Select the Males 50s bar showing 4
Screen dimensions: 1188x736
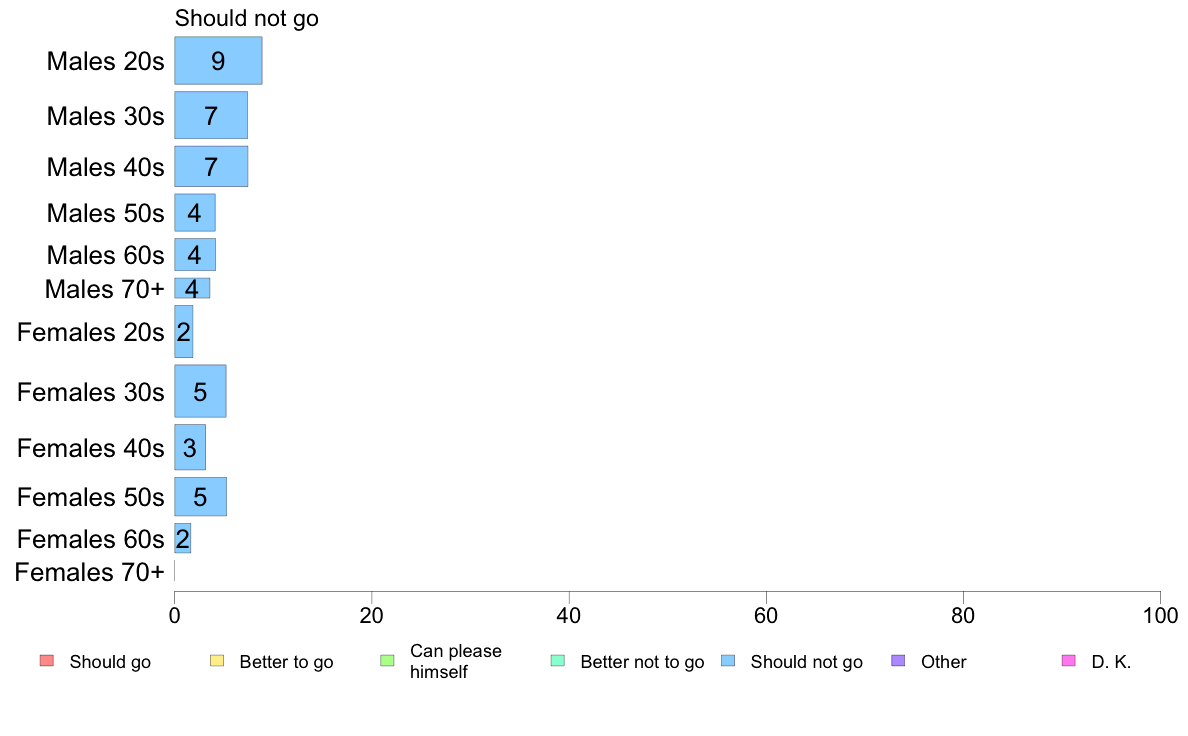[195, 213]
